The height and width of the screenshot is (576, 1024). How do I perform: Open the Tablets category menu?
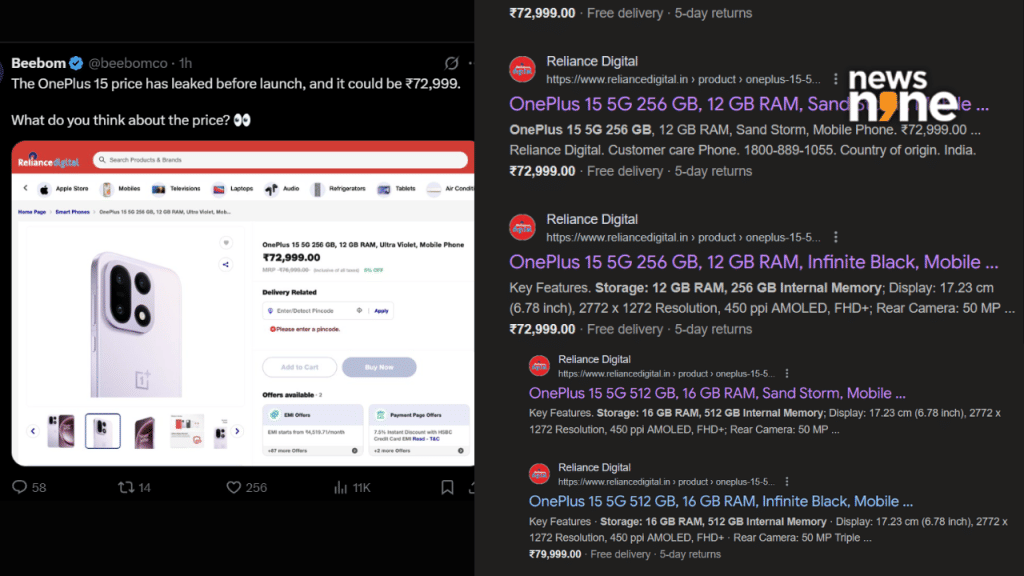click(383, 188)
